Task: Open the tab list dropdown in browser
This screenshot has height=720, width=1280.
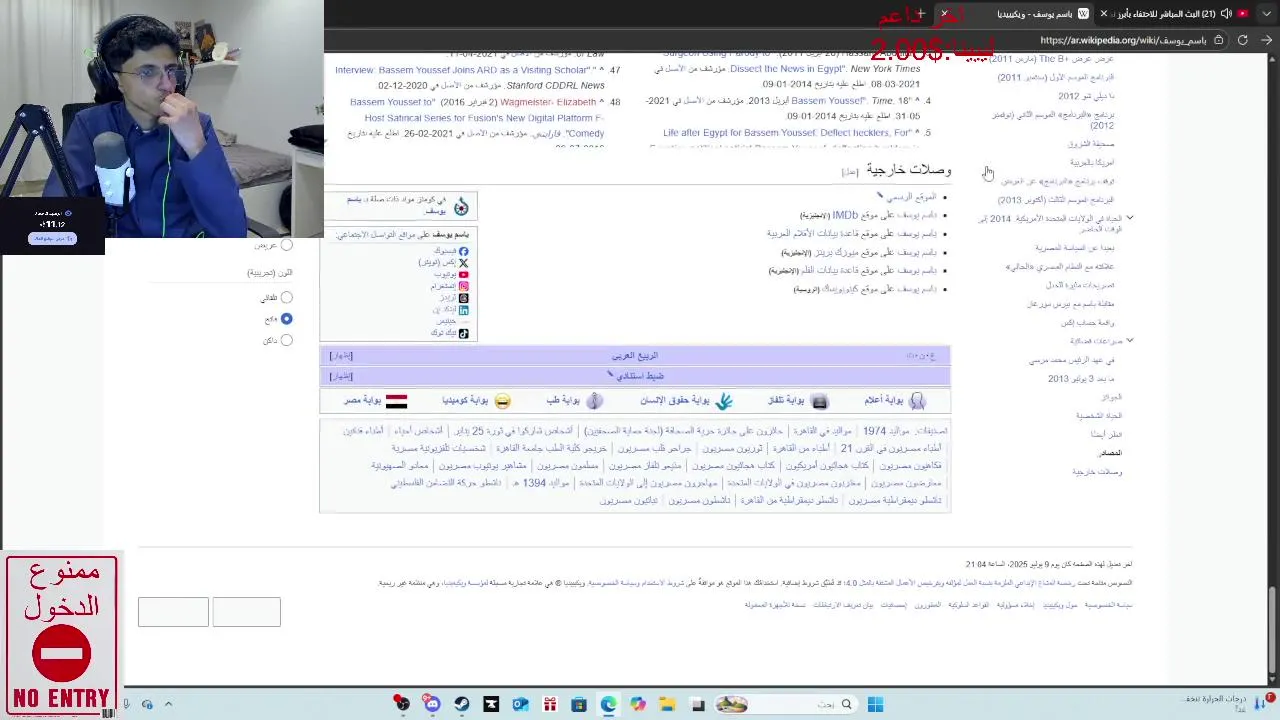Action: (x=1266, y=13)
